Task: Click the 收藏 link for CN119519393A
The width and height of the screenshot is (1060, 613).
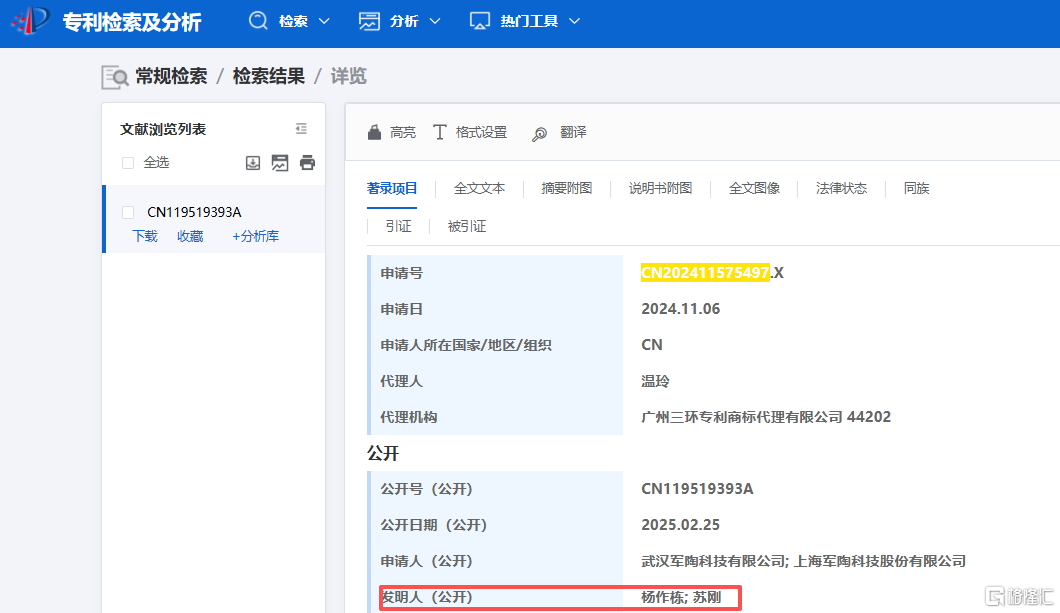Action: tap(190, 236)
